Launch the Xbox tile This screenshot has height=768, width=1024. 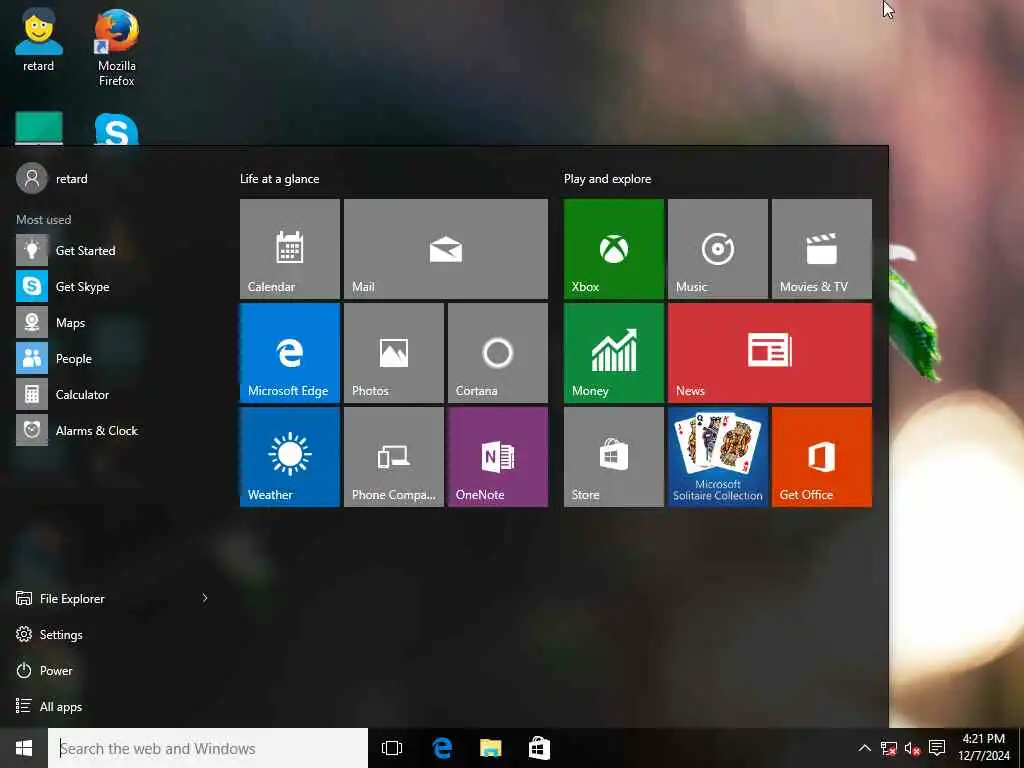tap(613, 249)
